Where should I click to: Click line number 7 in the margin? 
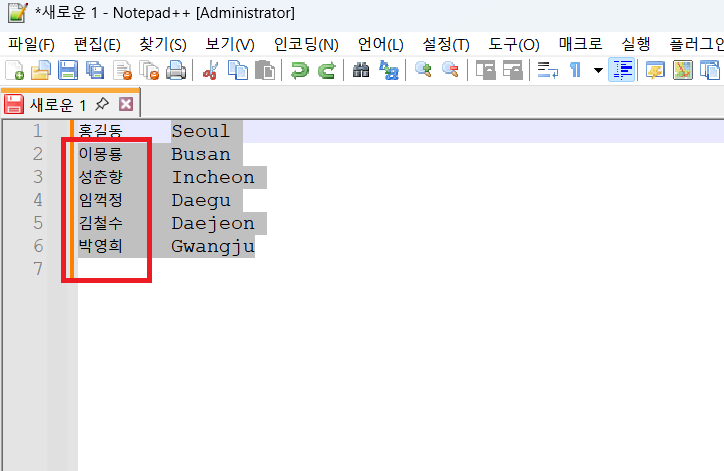(x=38, y=269)
